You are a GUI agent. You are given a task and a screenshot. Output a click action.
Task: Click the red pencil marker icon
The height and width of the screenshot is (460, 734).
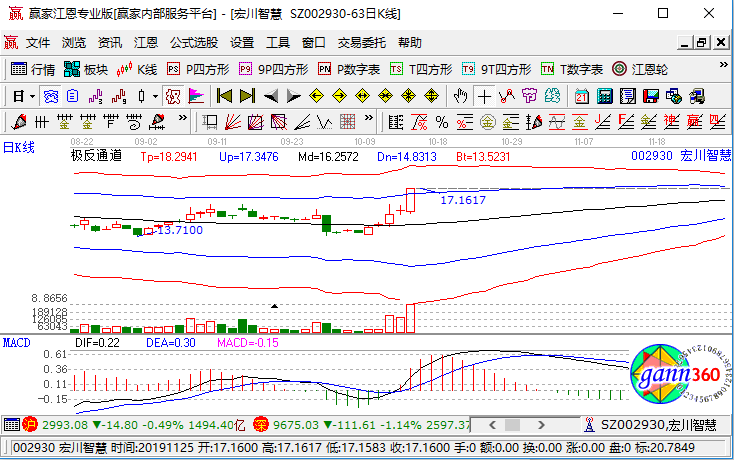(x=19, y=122)
